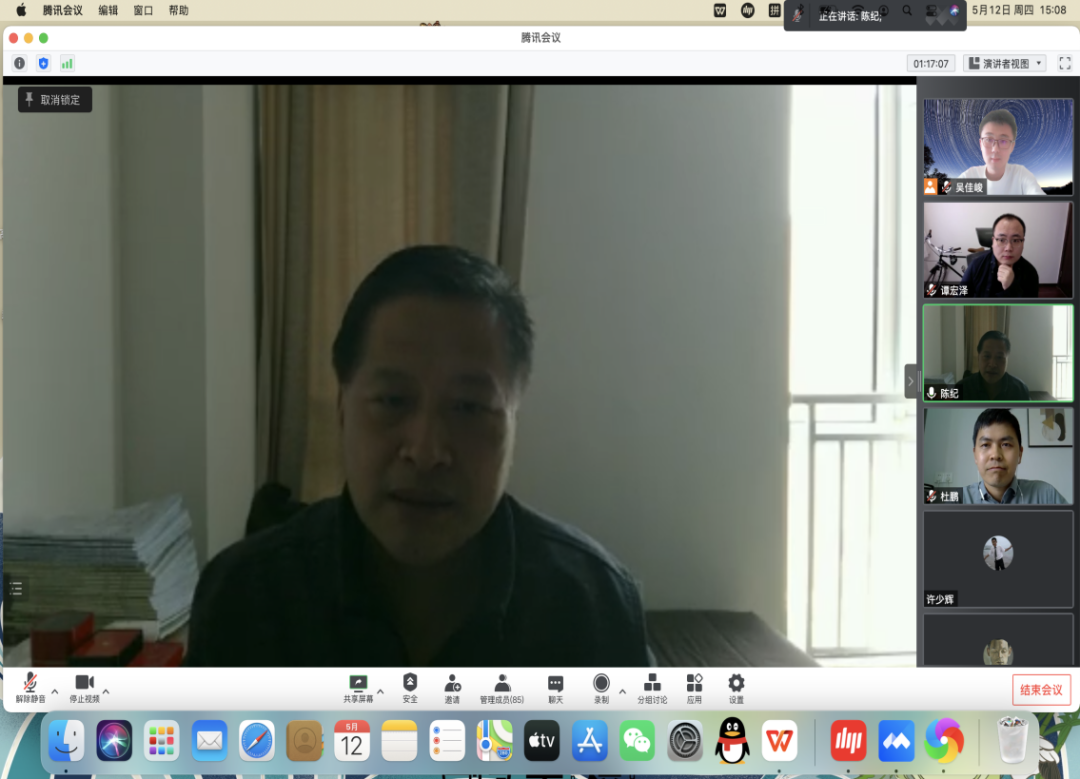Click the share screen icon
The image size is (1080, 779).
(x=358, y=684)
